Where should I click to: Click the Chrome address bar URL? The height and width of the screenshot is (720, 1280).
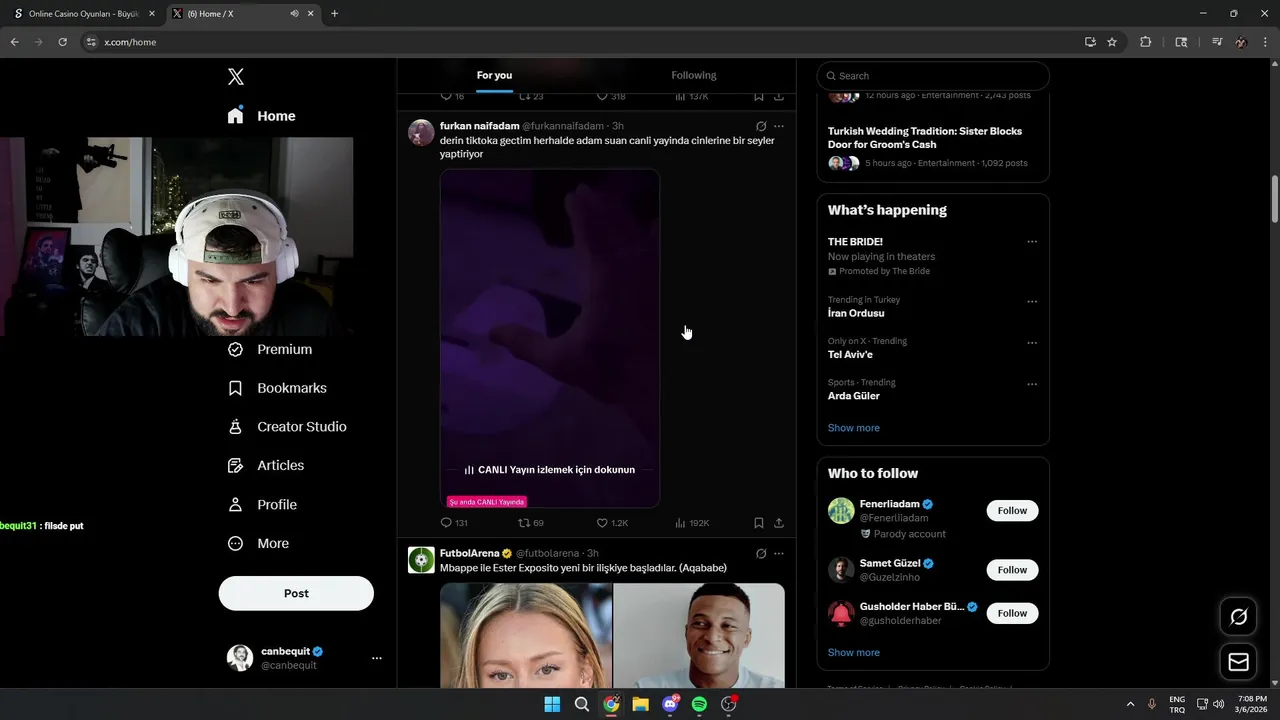click(x=130, y=42)
